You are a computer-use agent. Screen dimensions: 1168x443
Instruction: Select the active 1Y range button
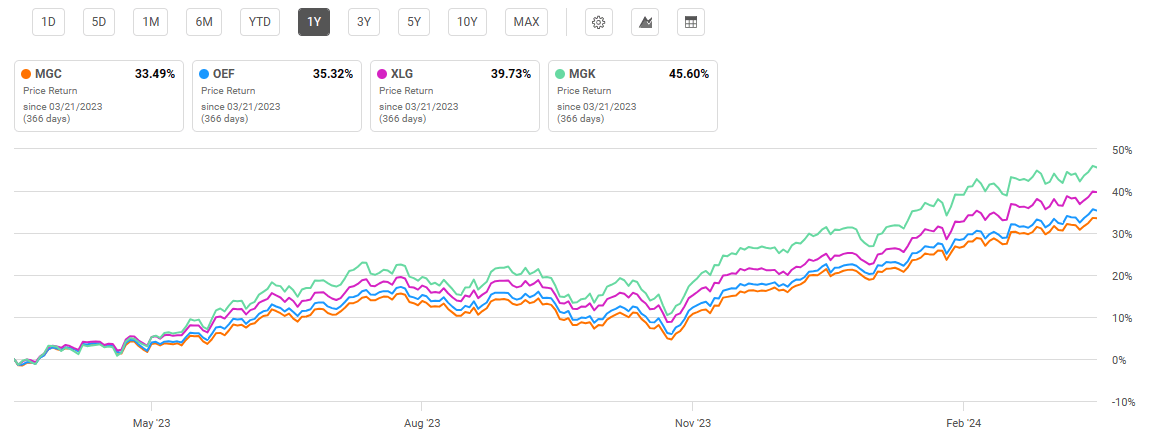point(314,22)
